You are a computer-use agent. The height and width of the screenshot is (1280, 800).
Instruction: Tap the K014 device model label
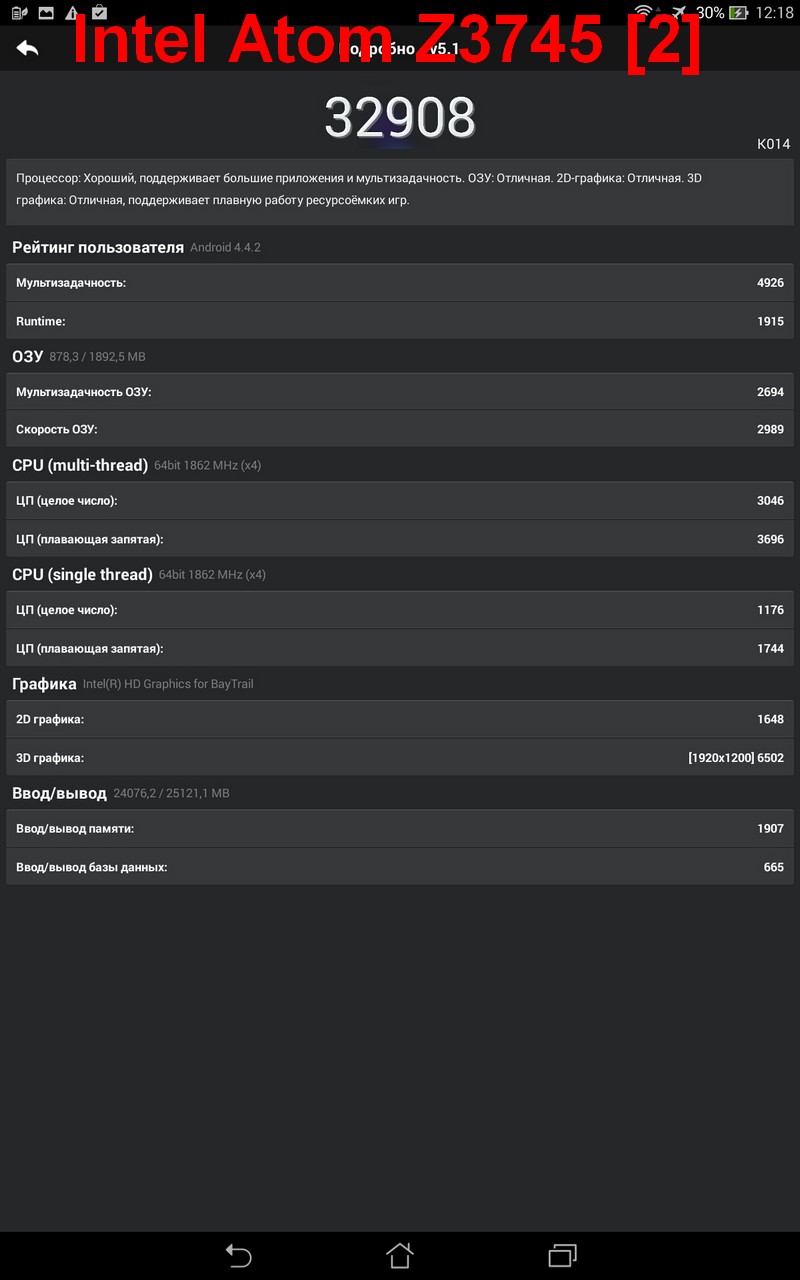tap(773, 144)
